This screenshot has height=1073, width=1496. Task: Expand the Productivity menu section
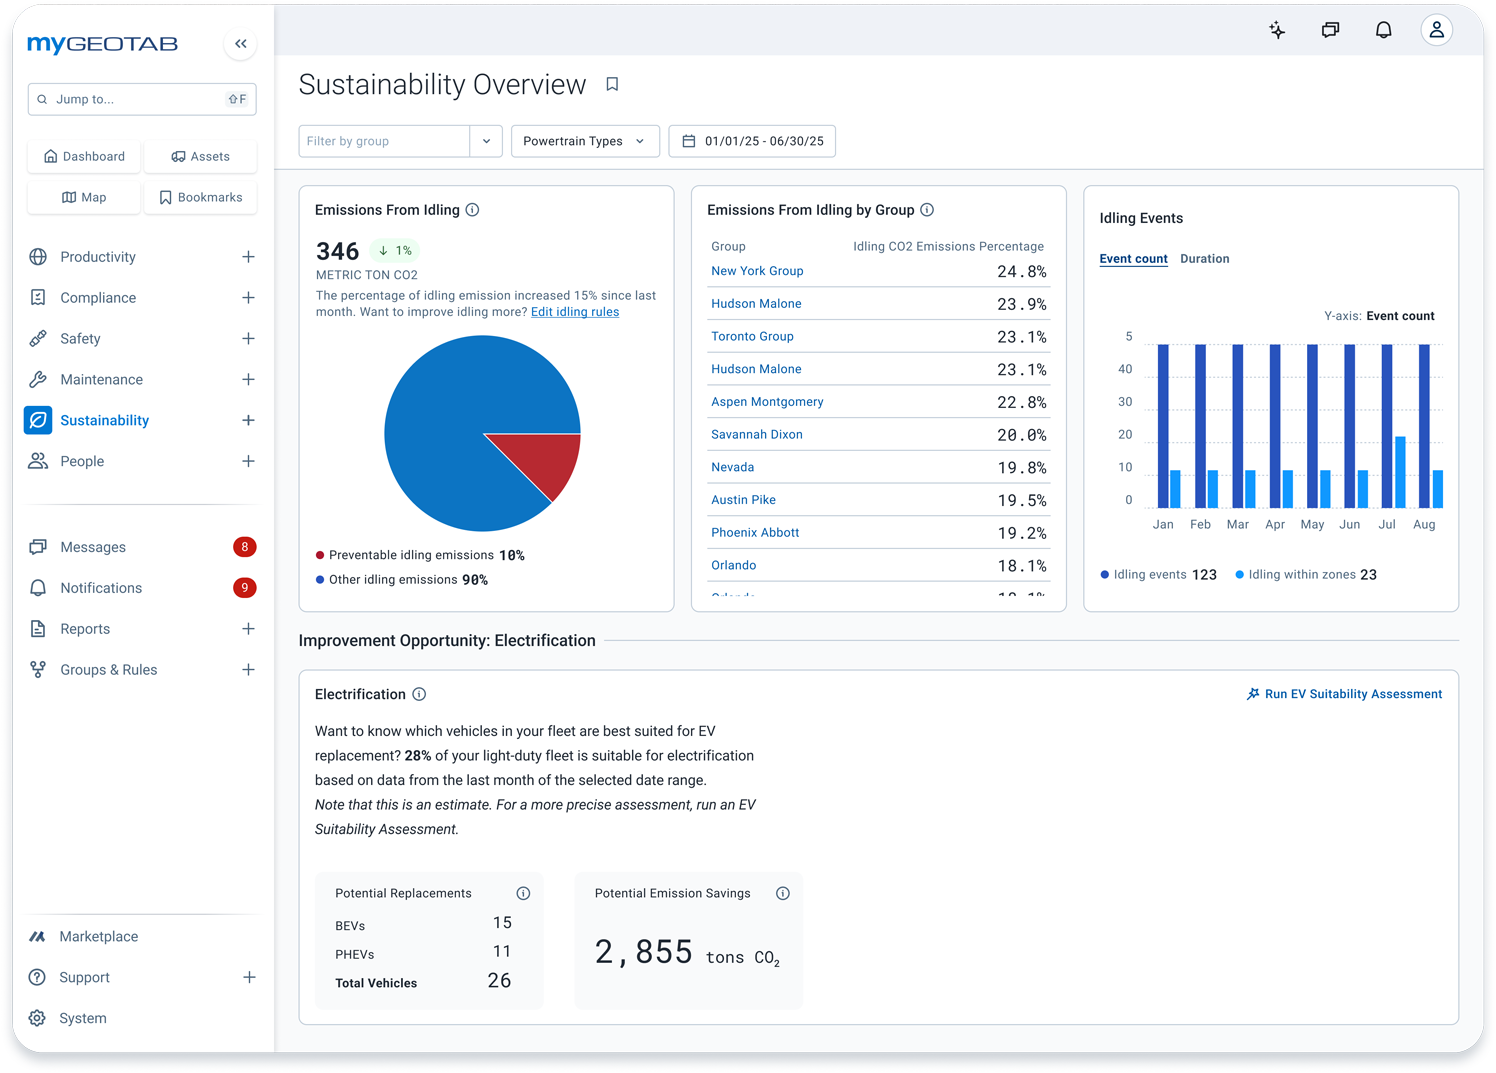coord(248,257)
